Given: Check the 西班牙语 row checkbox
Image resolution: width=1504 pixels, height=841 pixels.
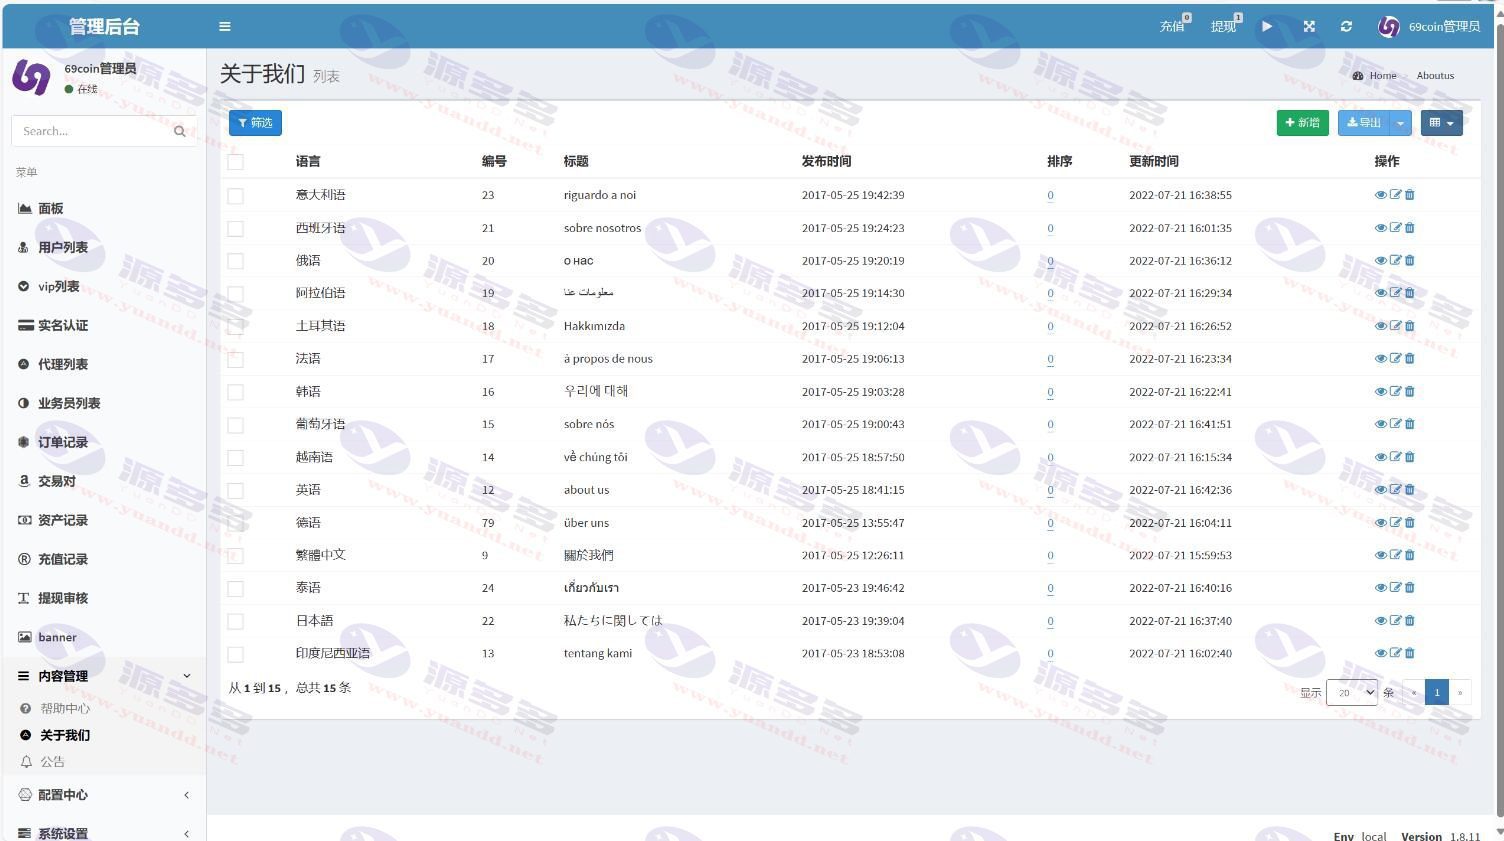Looking at the screenshot, I should (235, 229).
